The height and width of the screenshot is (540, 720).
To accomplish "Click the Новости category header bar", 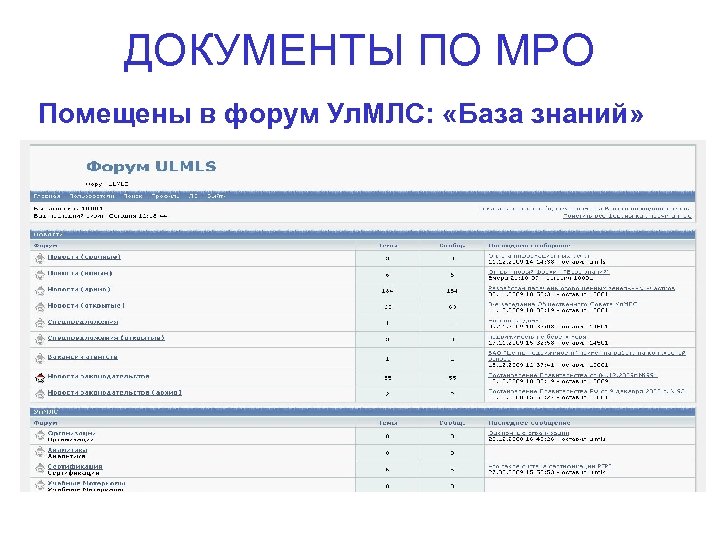I will [363, 234].
